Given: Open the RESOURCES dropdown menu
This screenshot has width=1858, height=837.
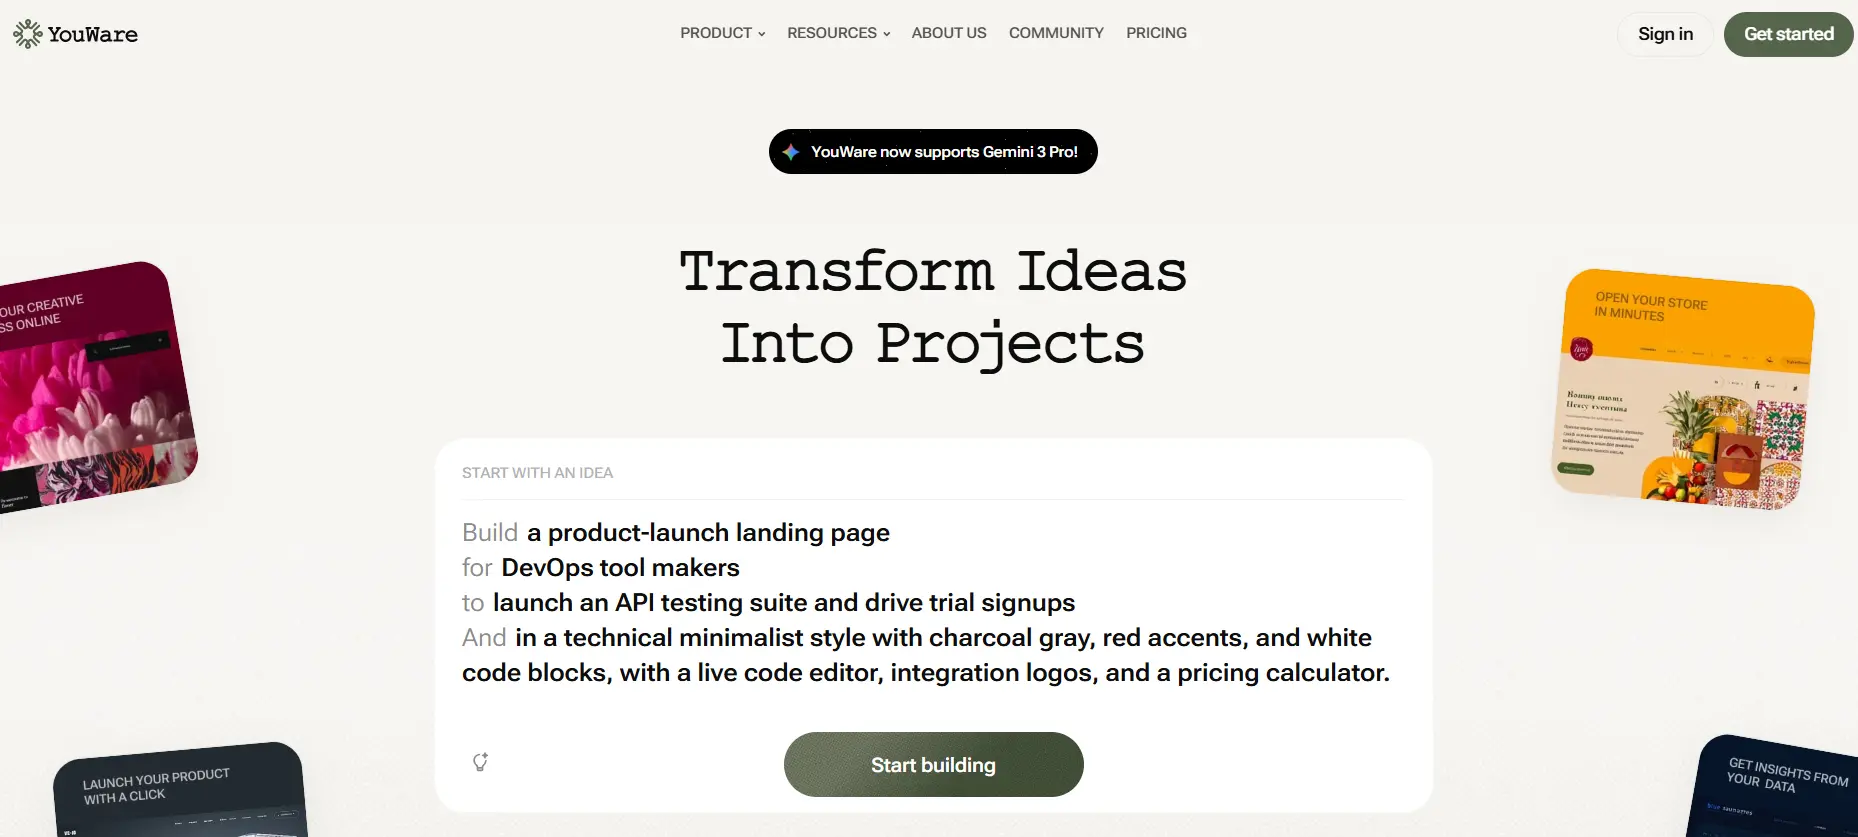Looking at the screenshot, I should (x=838, y=33).
